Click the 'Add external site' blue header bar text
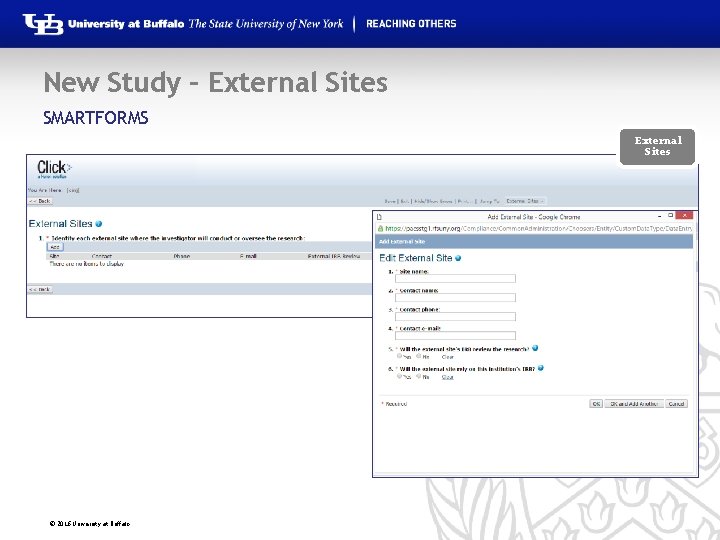The width and height of the screenshot is (720, 540). point(402,242)
